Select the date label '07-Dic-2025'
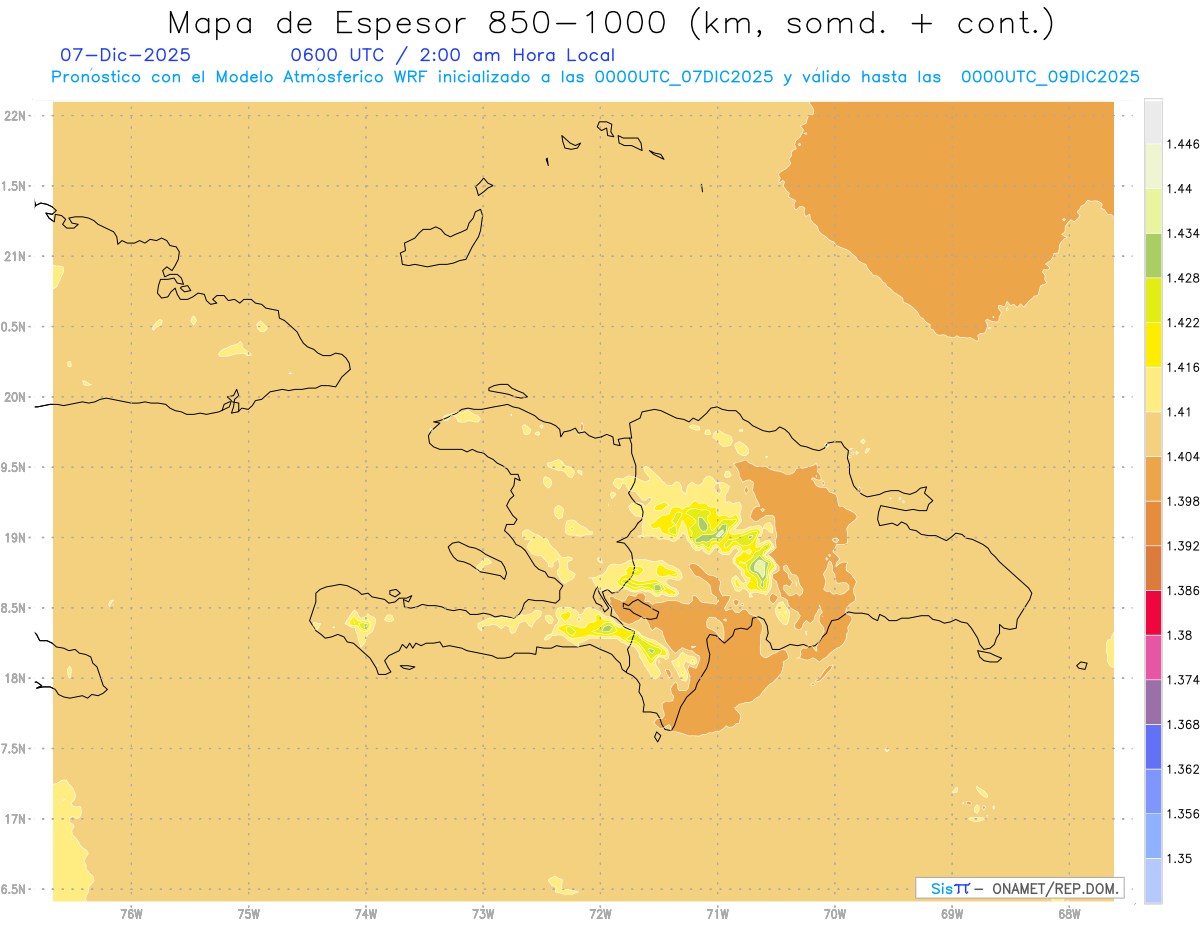The width and height of the screenshot is (1200, 927). 126,55
